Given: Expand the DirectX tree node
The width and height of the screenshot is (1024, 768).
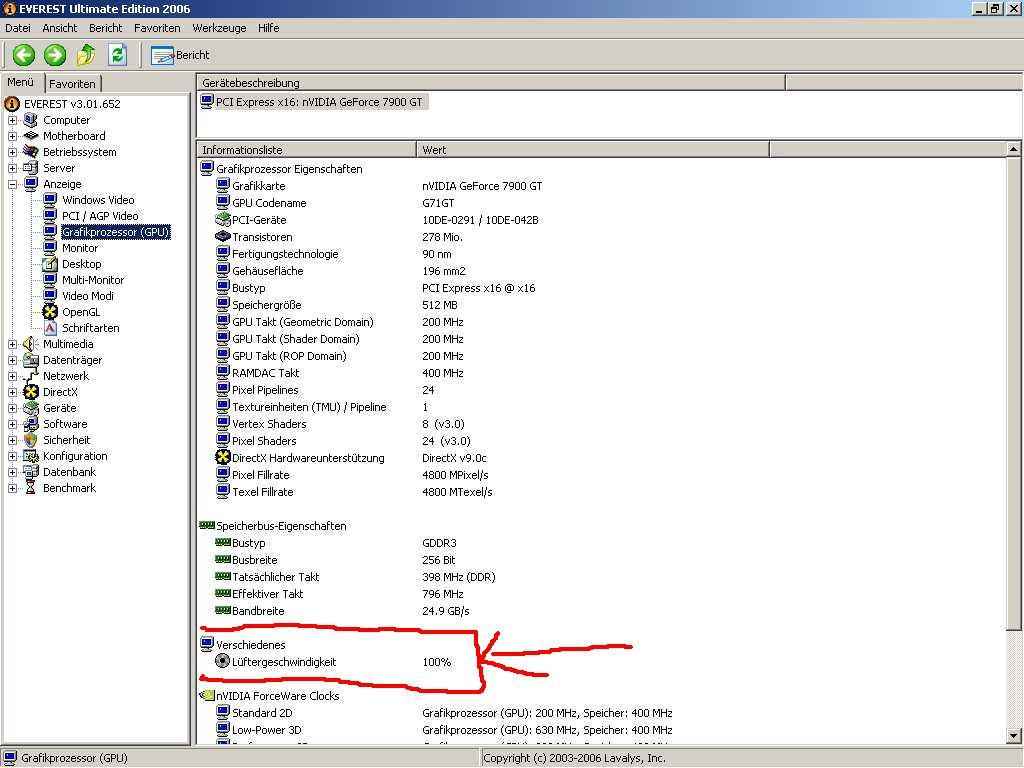Looking at the screenshot, I should click(12, 392).
